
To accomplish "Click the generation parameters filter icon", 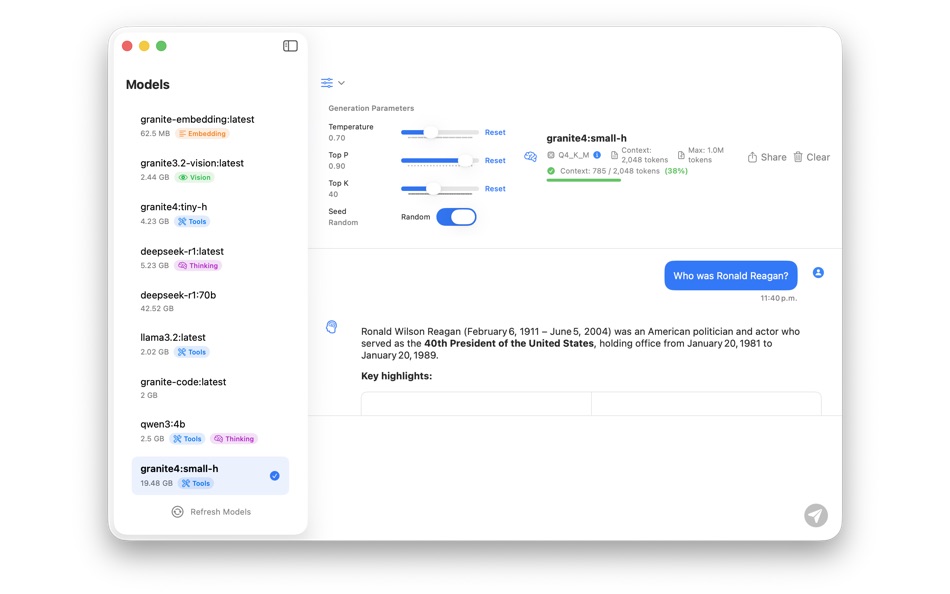I will pos(327,83).
